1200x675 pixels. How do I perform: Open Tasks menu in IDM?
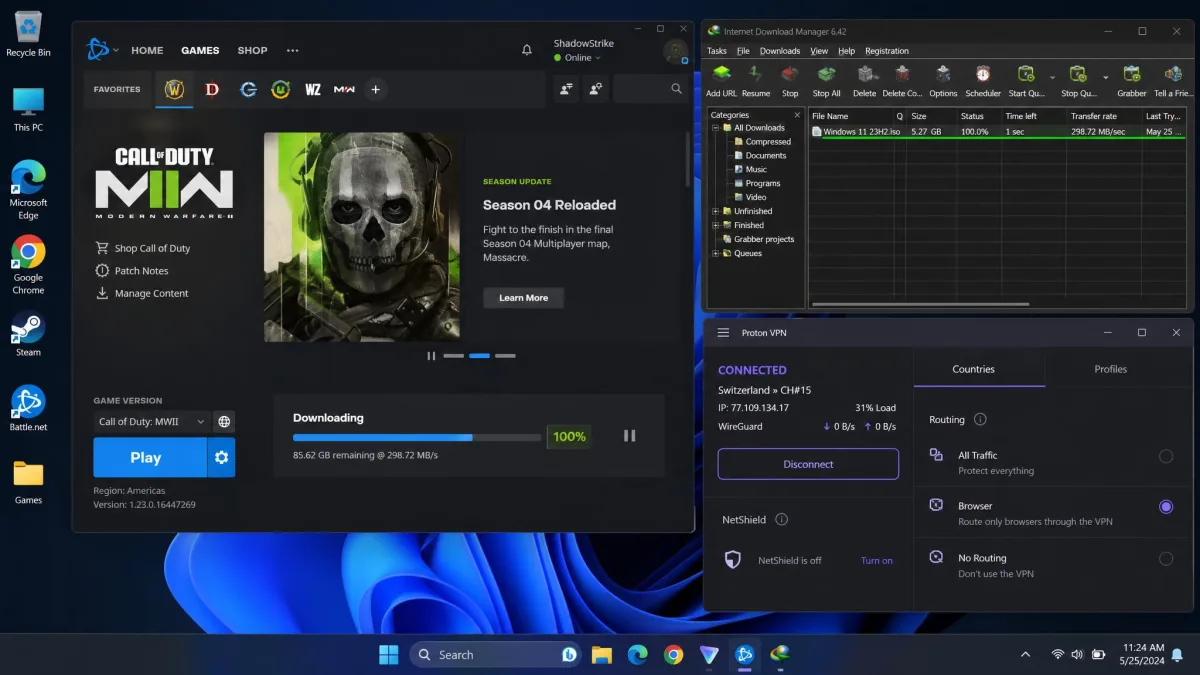(x=717, y=51)
